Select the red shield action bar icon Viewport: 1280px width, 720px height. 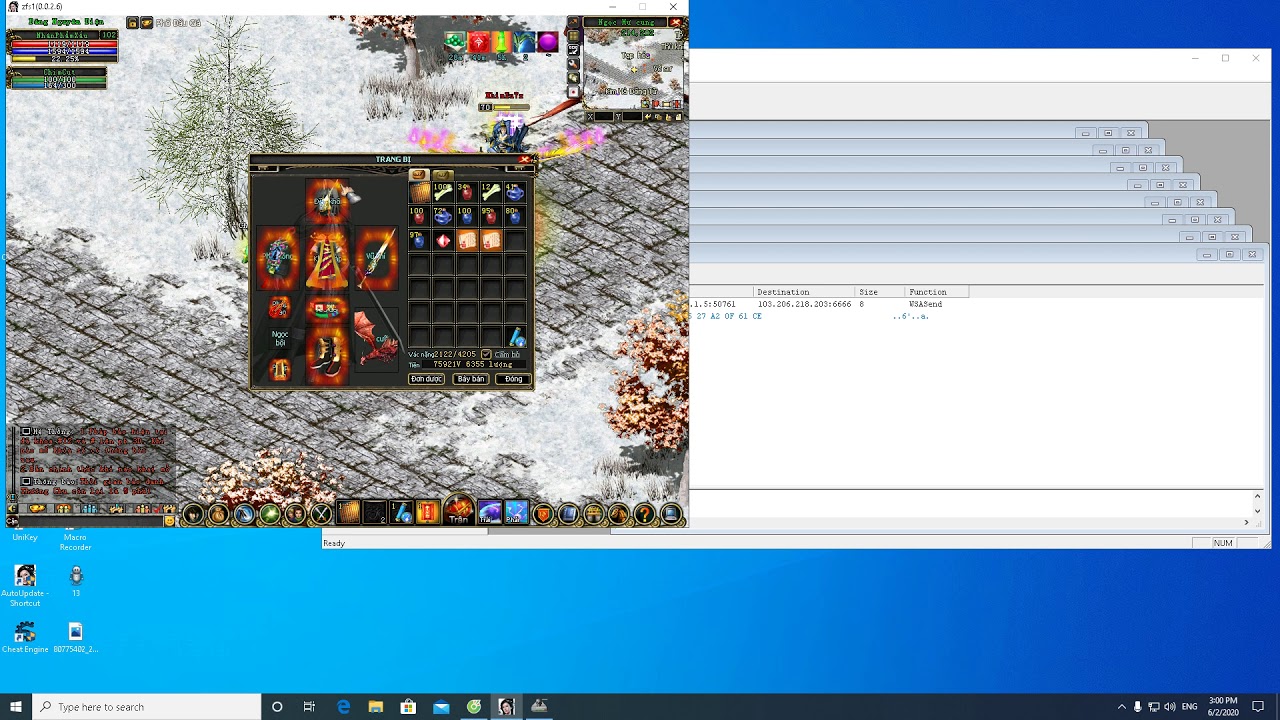tap(543, 514)
